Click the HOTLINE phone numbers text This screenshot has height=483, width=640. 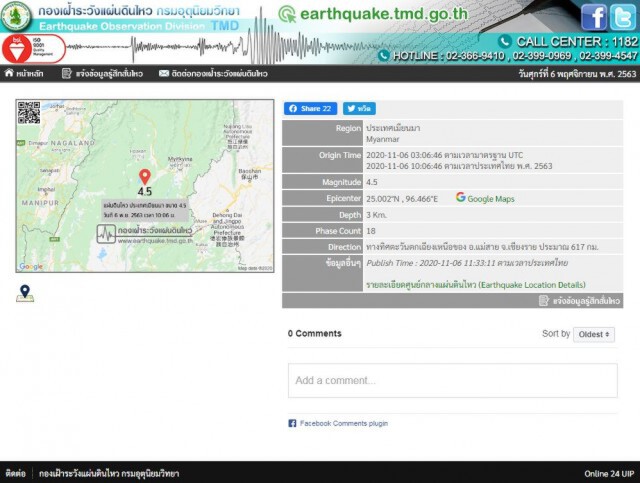(515, 56)
